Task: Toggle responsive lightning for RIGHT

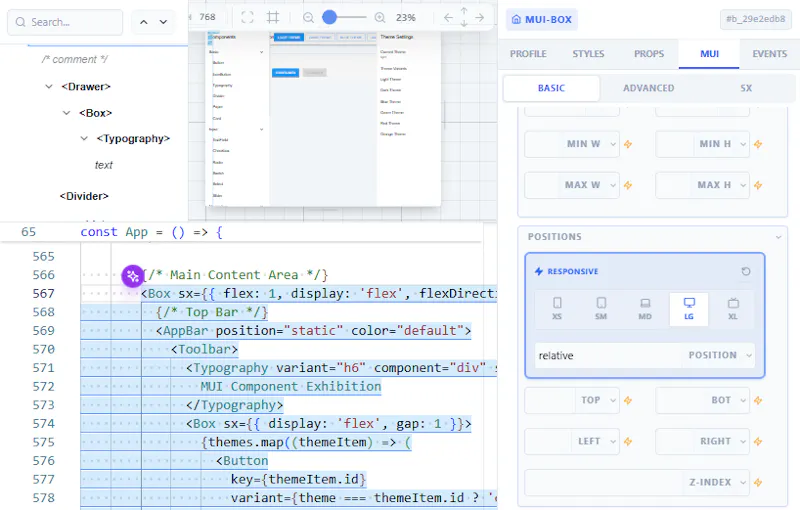Action: coord(758,441)
